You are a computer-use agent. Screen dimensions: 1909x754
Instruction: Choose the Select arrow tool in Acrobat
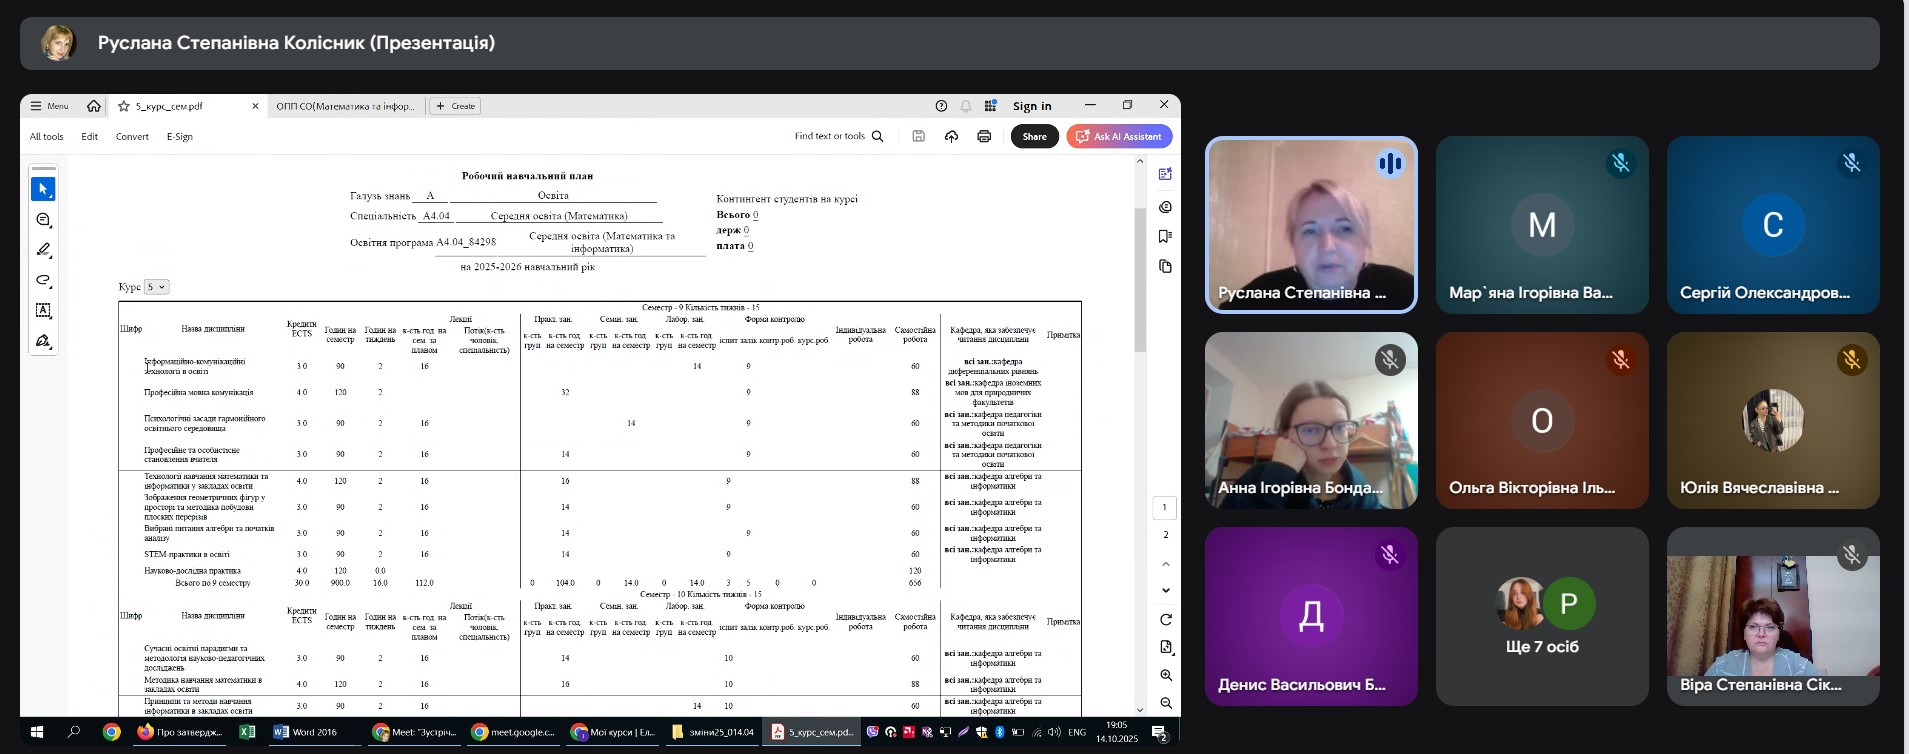(43, 189)
